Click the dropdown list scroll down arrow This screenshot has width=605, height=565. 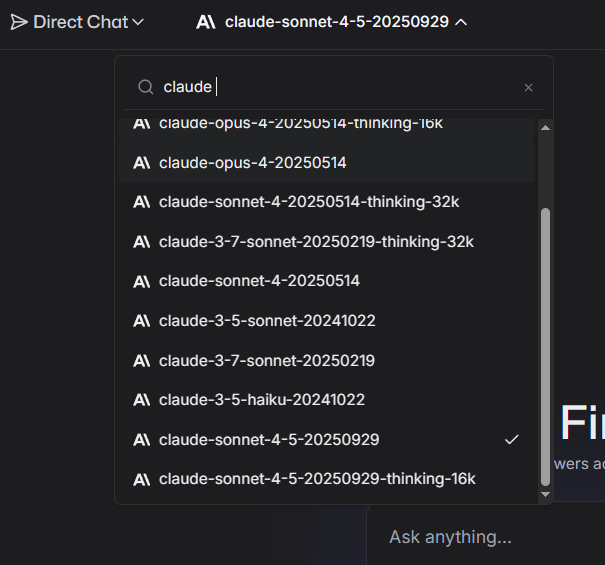tap(545, 494)
